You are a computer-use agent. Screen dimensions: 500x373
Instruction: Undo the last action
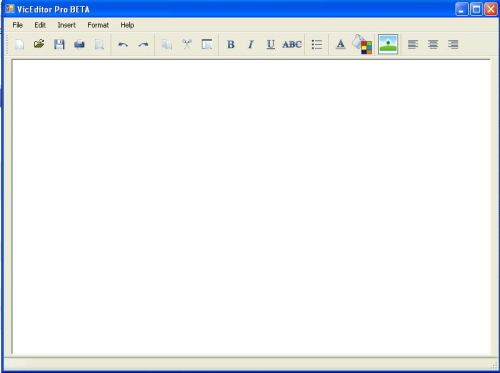click(x=123, y=45)
